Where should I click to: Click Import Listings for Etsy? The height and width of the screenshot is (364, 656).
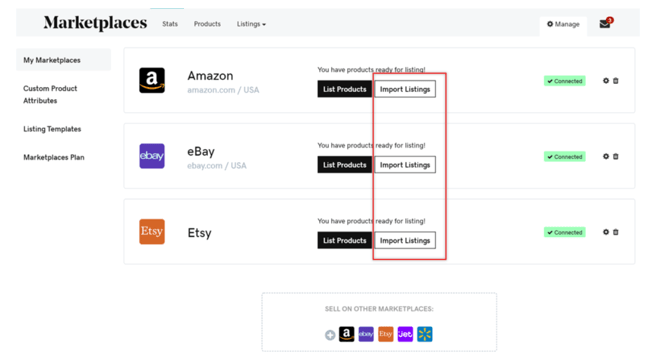(x=405, y=240)
